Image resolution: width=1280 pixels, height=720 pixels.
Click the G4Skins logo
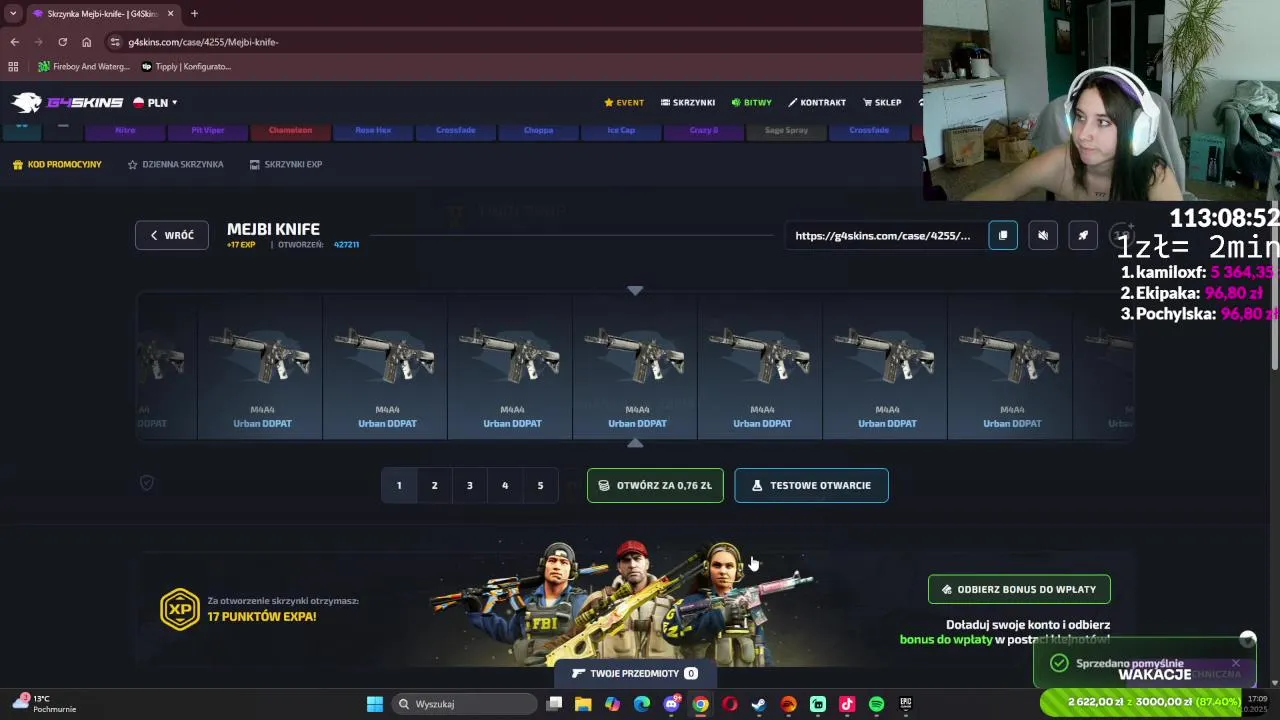67,102
